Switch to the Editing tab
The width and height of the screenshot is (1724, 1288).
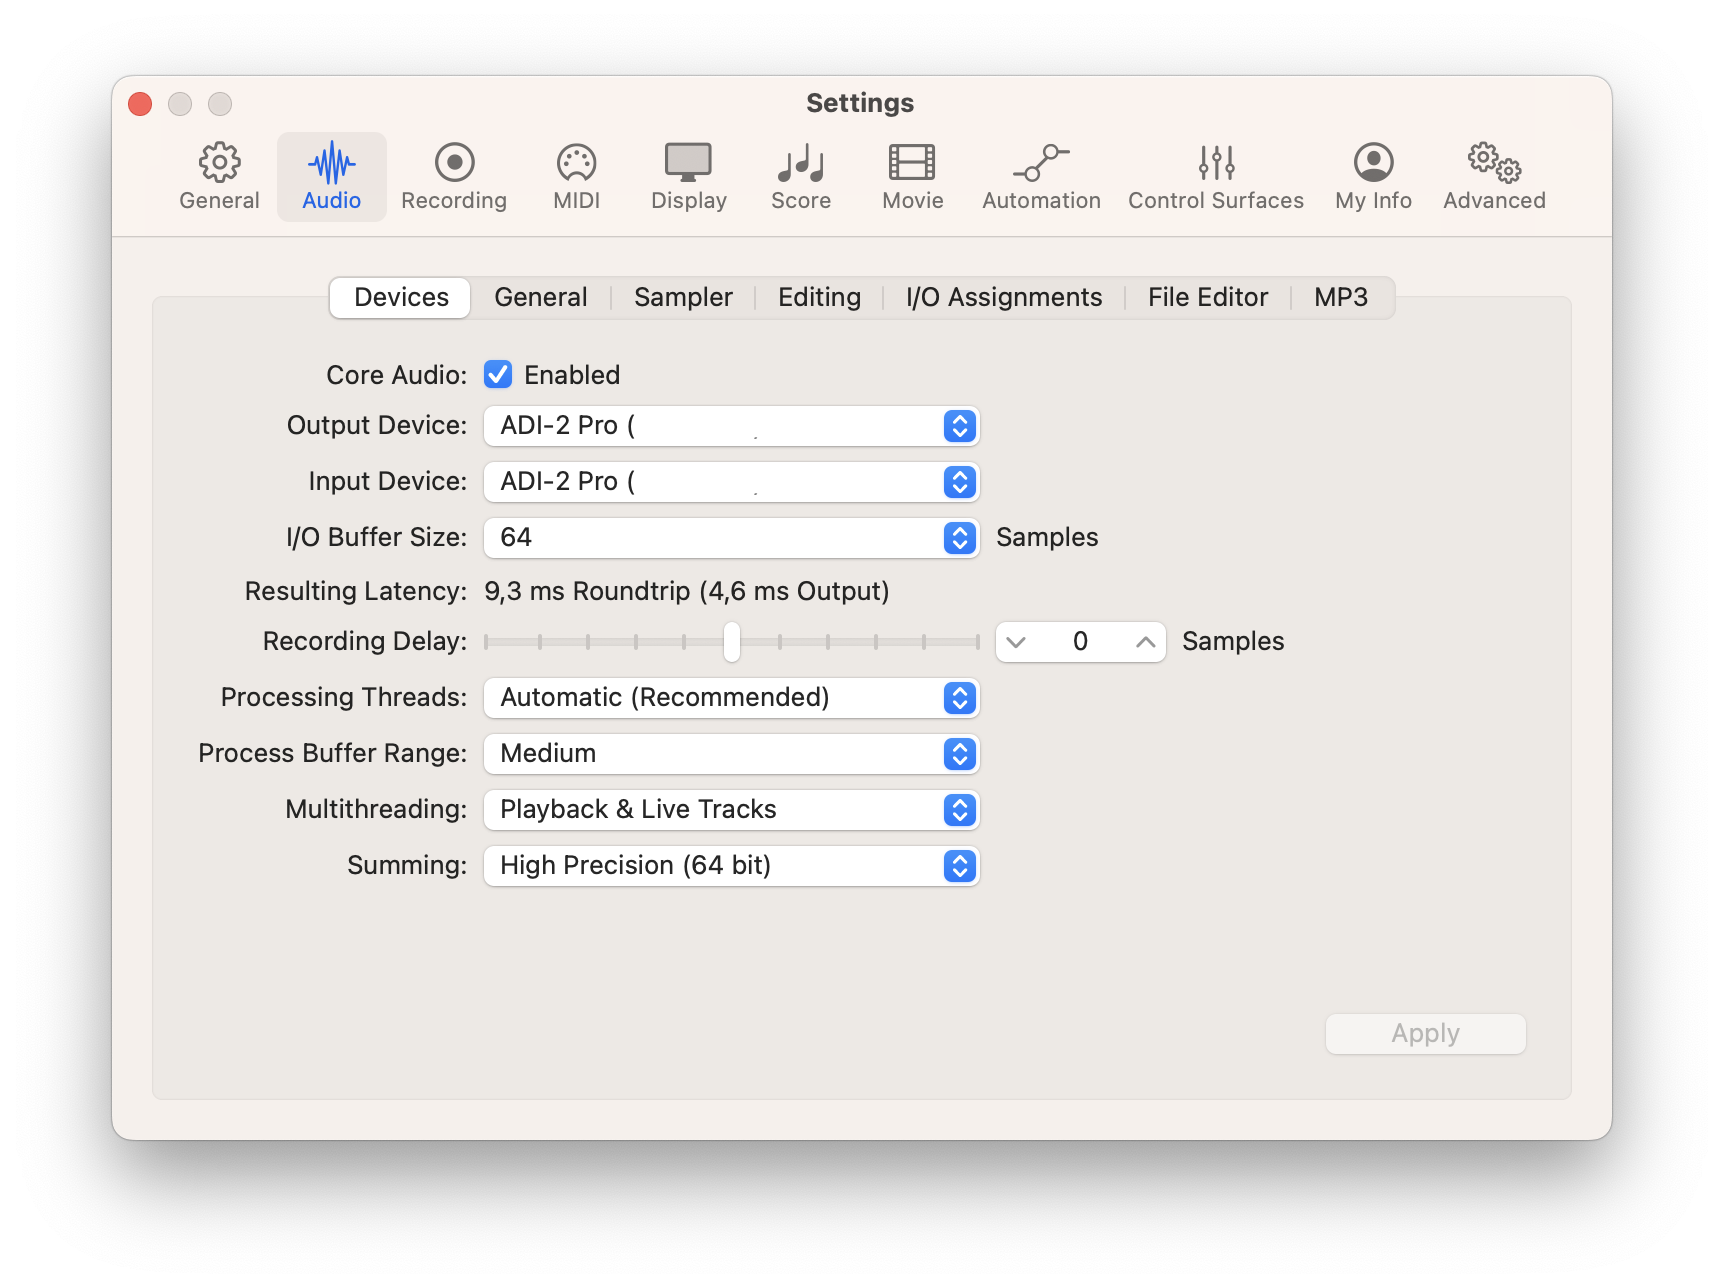(819, 298)
